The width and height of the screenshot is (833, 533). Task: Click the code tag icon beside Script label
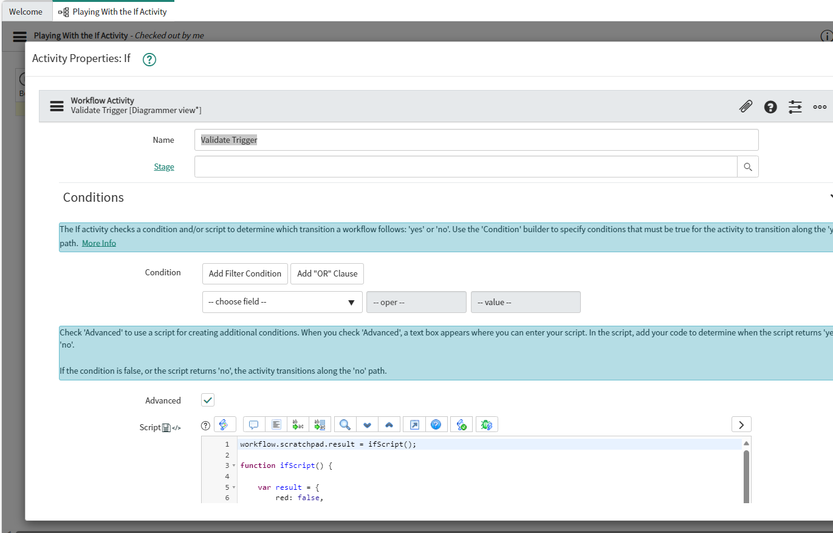coord(176,428)
